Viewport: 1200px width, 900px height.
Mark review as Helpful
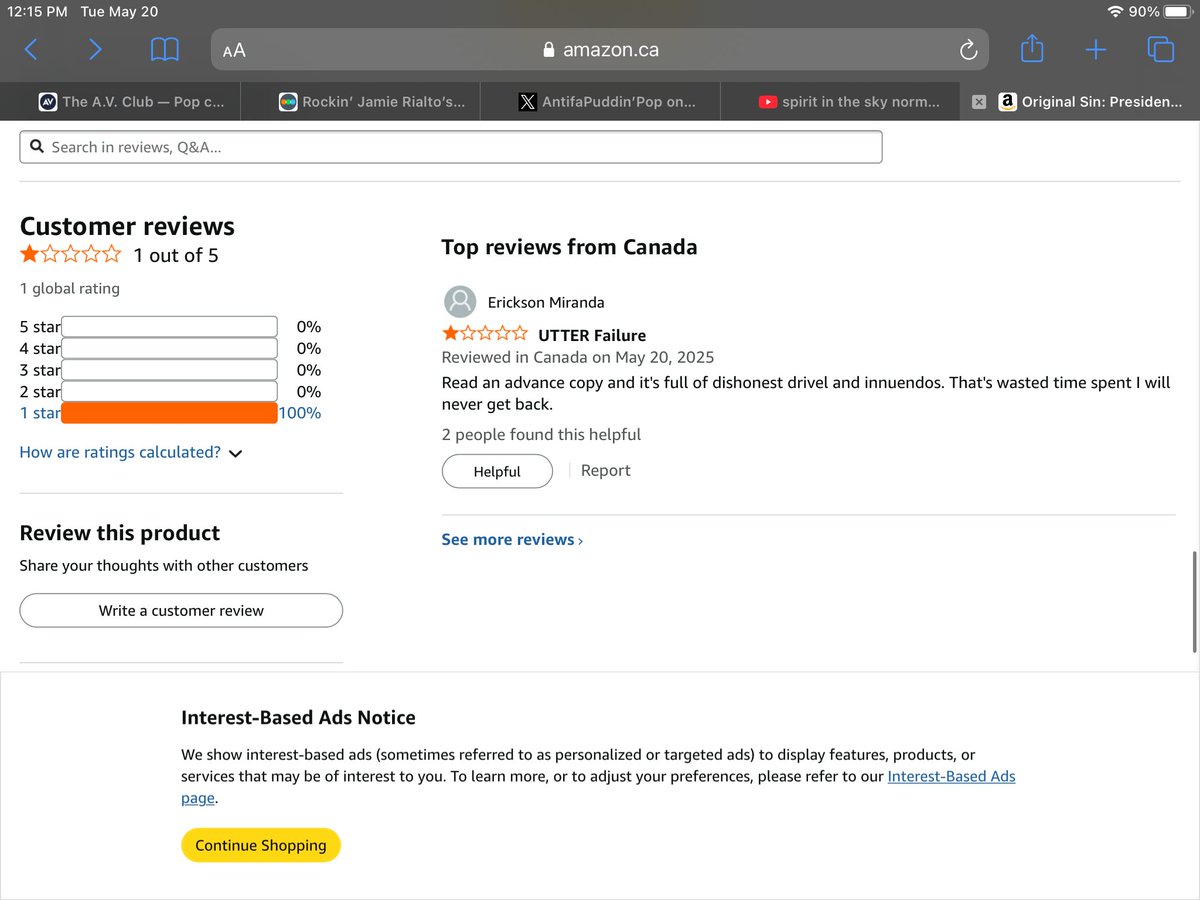497,471
